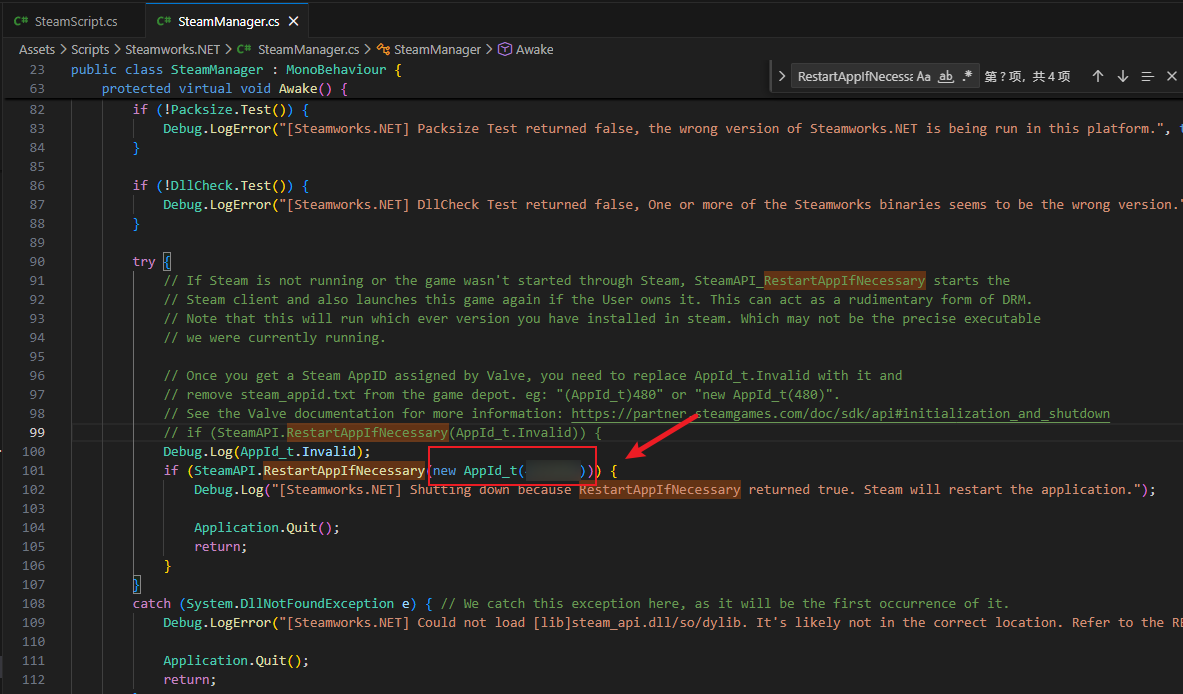Click the Assets breadcrumb segment
This screenshot has width=1183, height=694.
point(37,49)
